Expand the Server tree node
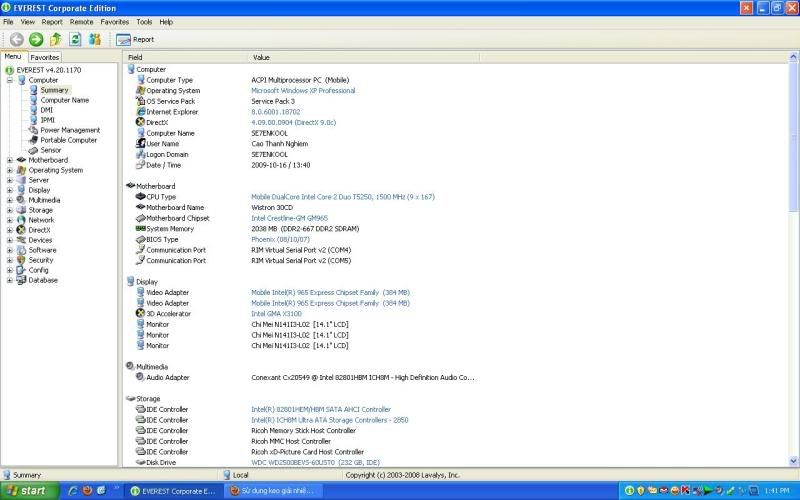This screenshot has height=500, width=800. [x=10, y=180]
